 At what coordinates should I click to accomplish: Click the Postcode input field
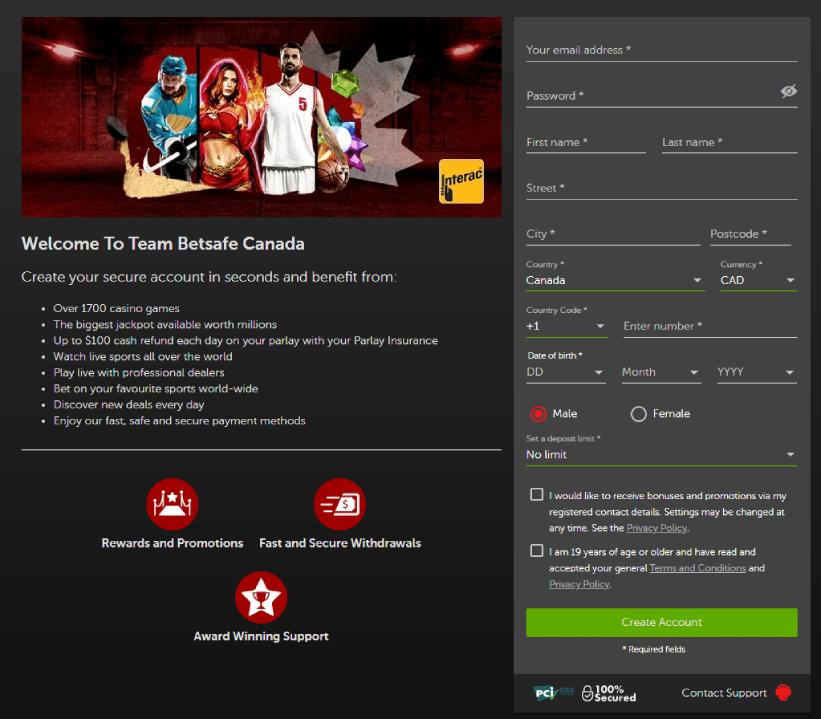(x=750, y=234)
